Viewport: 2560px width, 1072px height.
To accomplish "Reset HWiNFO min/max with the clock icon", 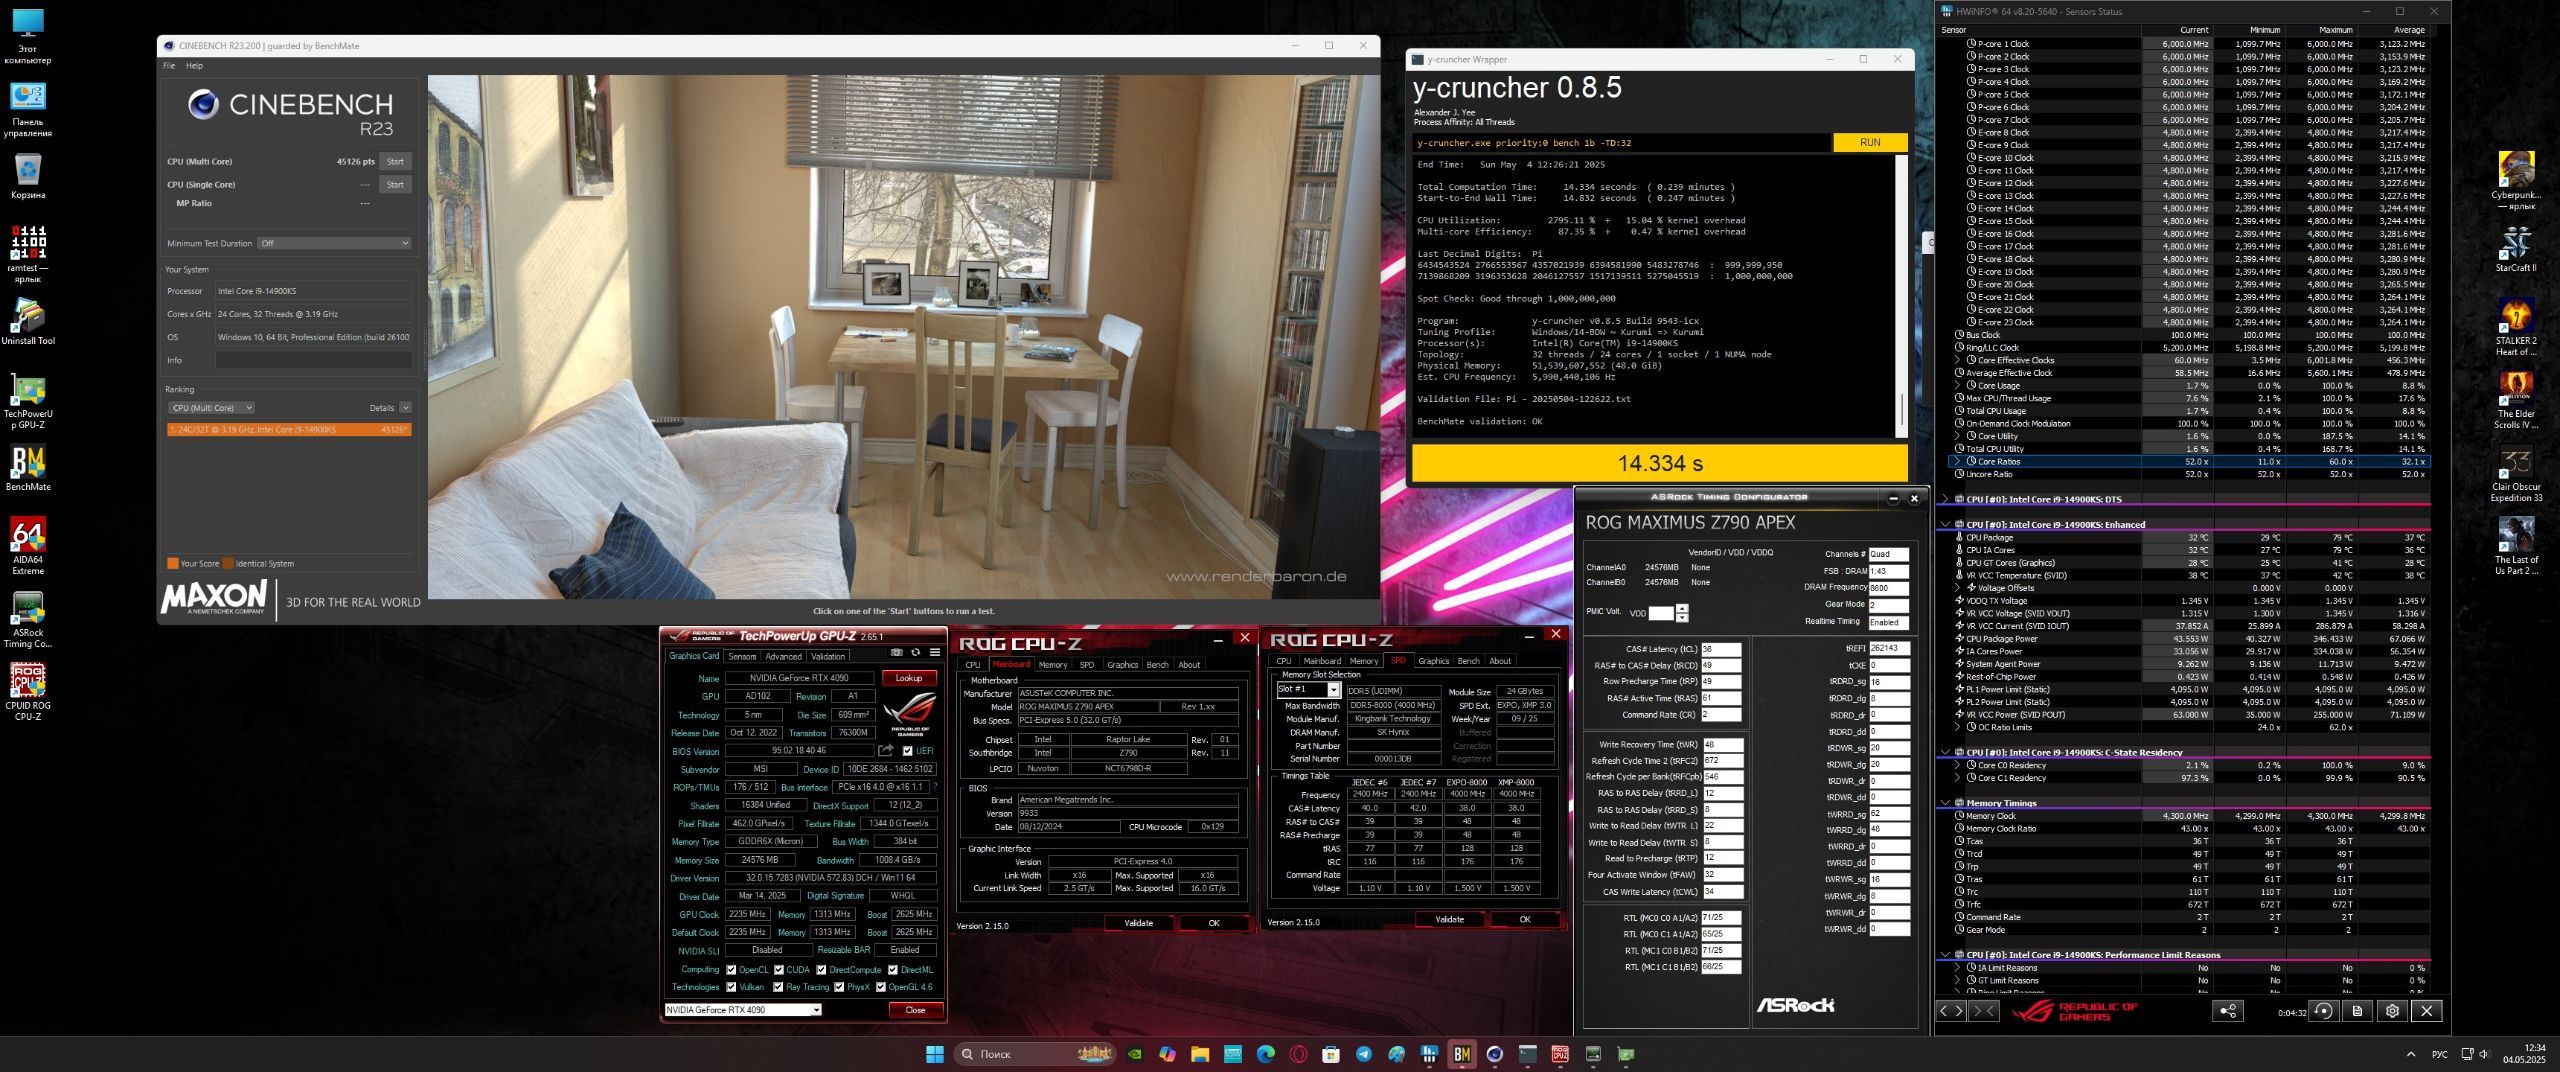I will pyautogui.click(x=2323, y=1011).
